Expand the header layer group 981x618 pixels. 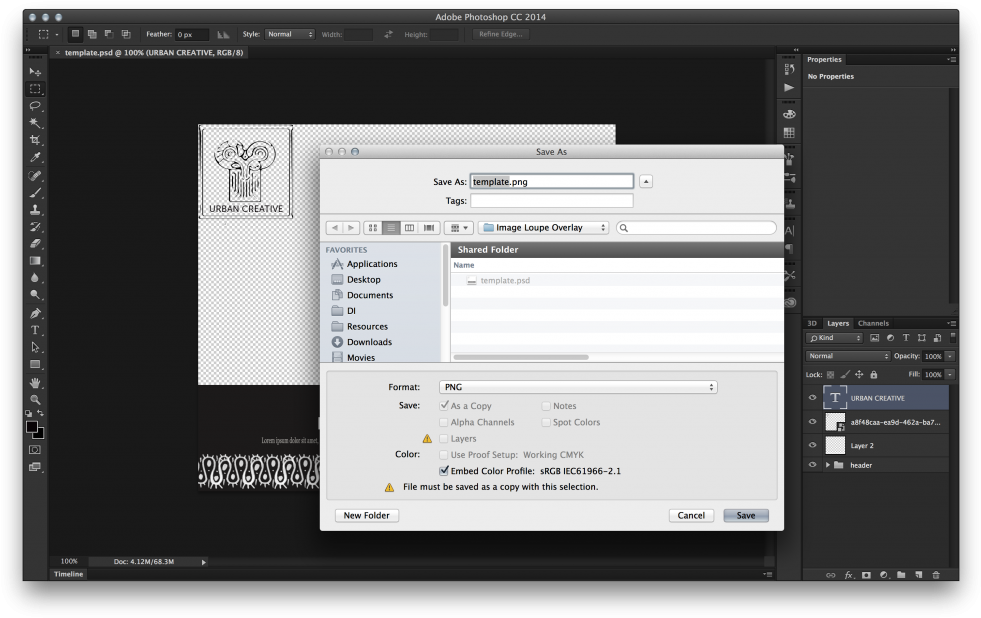(x=827, y=464)
